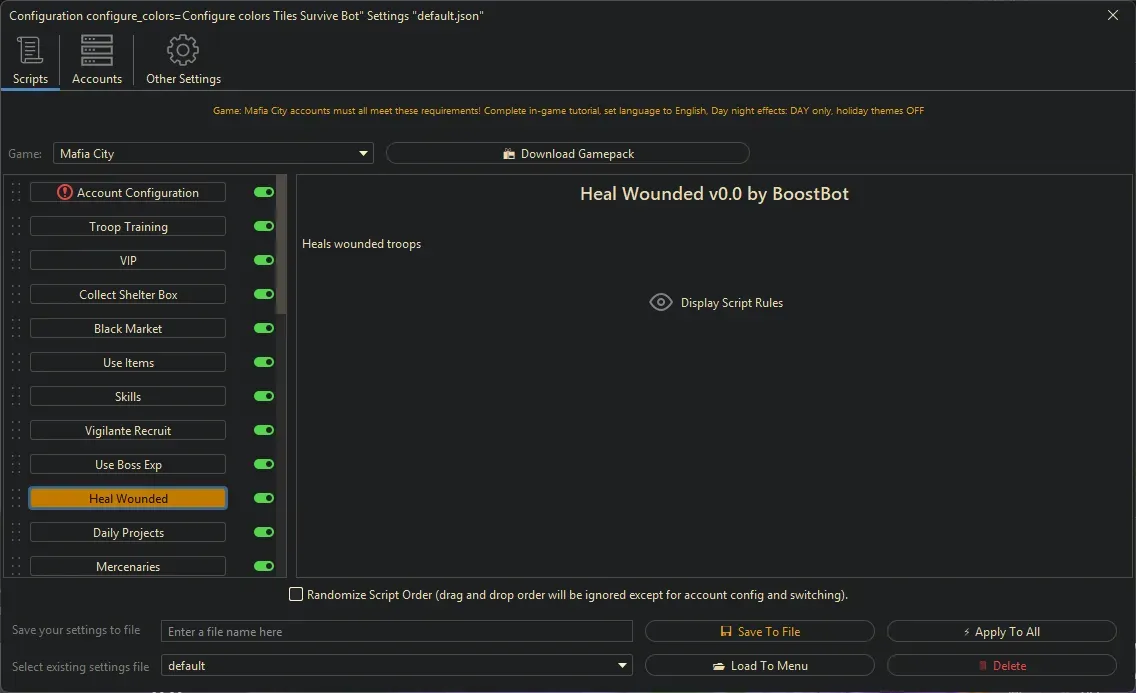This screenshot has height=693, width=1136.
Task: Toggle off the VIP script switch
Action: point(264,261)
